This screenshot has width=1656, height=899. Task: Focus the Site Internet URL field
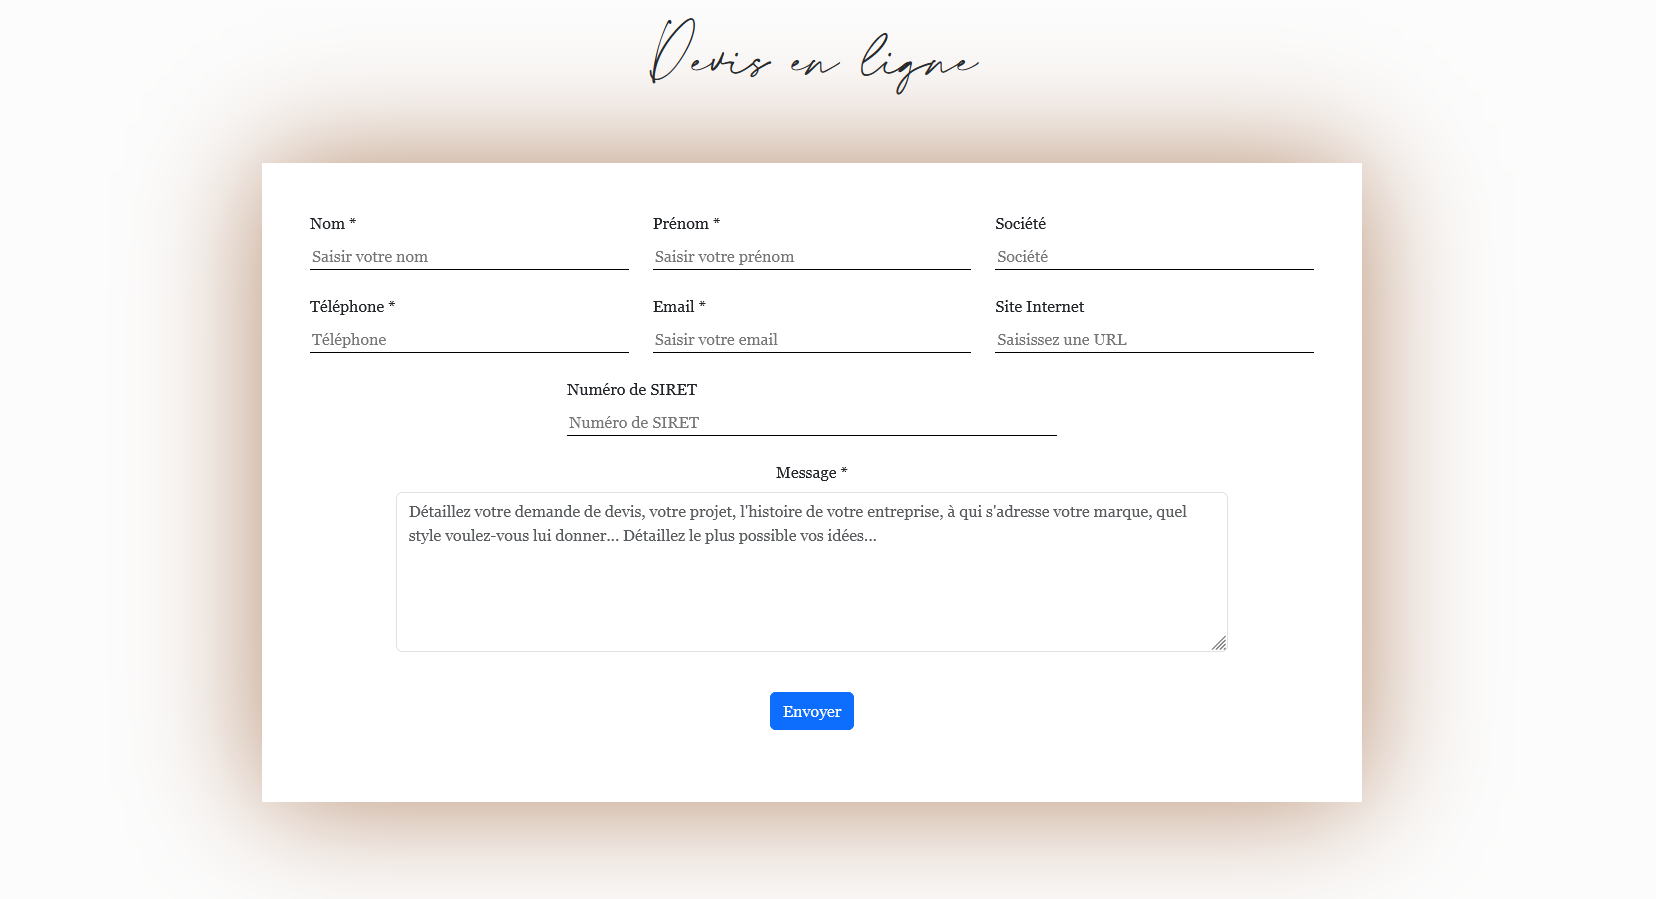(1153, 340)
